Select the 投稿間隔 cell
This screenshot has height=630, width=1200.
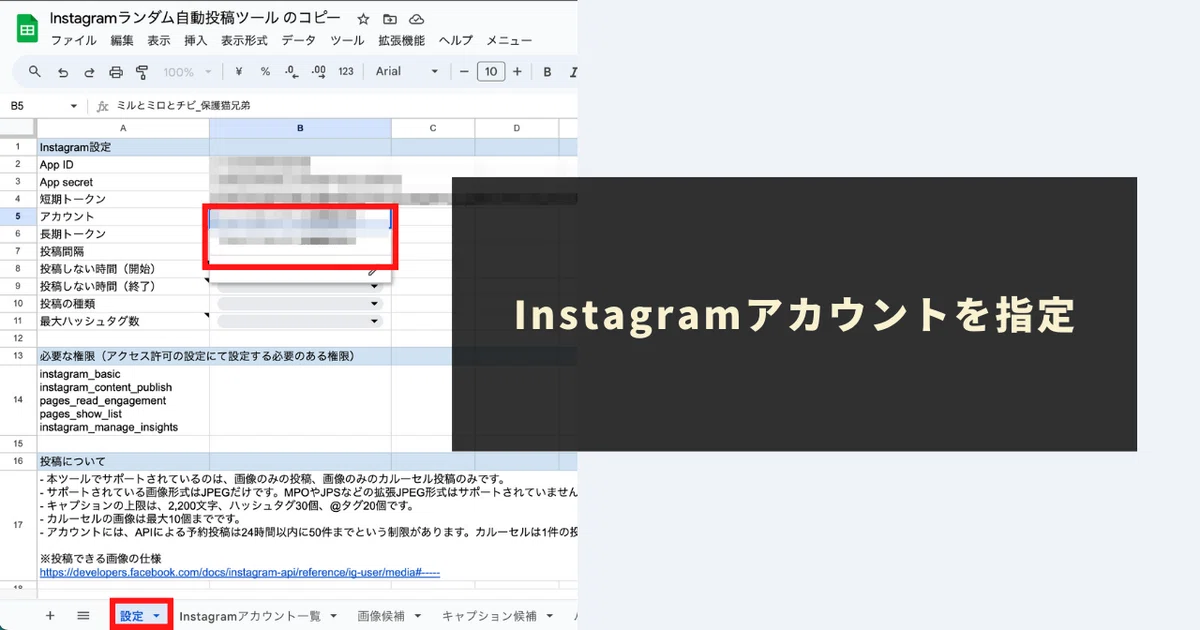coord(123,251)
